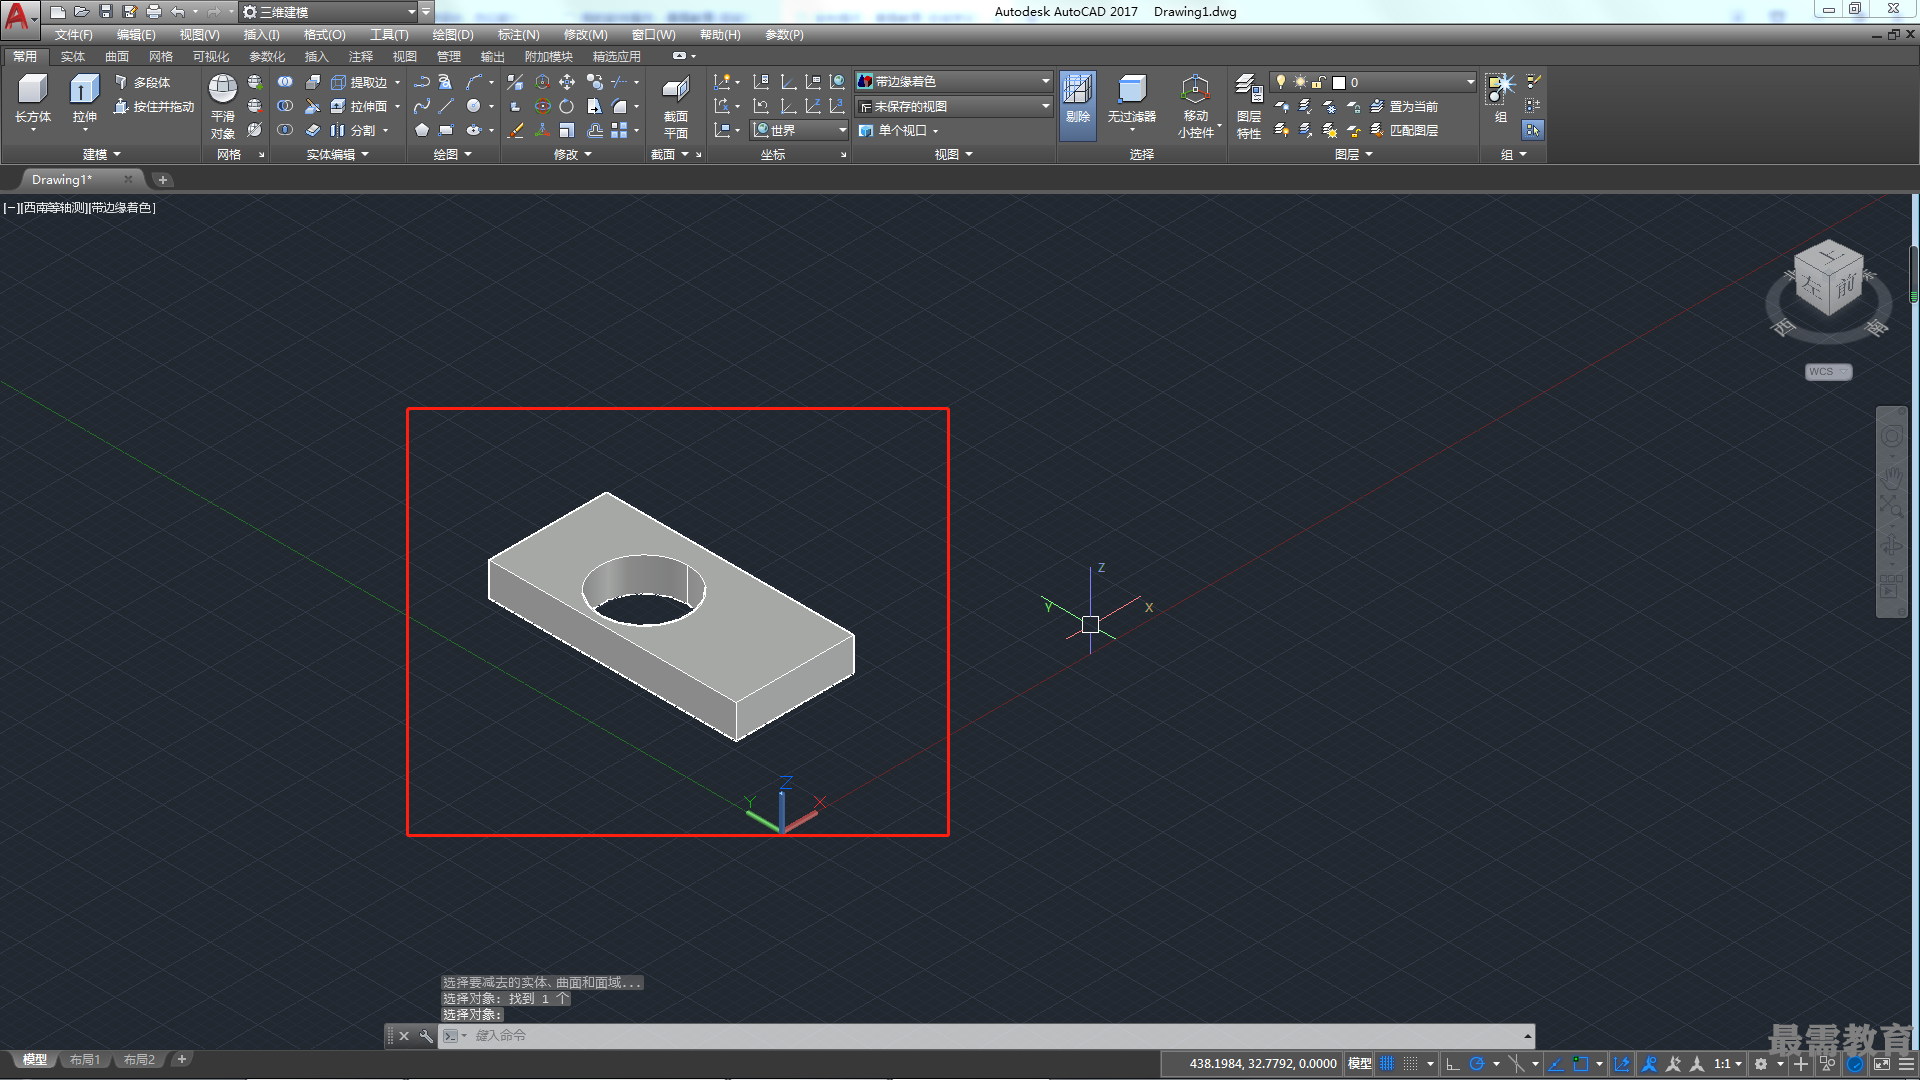The height and width of the screenshot is (1080, 1920).
Task: Click the 3D rotate tool in 修改 panel
Action: point(542,106)
